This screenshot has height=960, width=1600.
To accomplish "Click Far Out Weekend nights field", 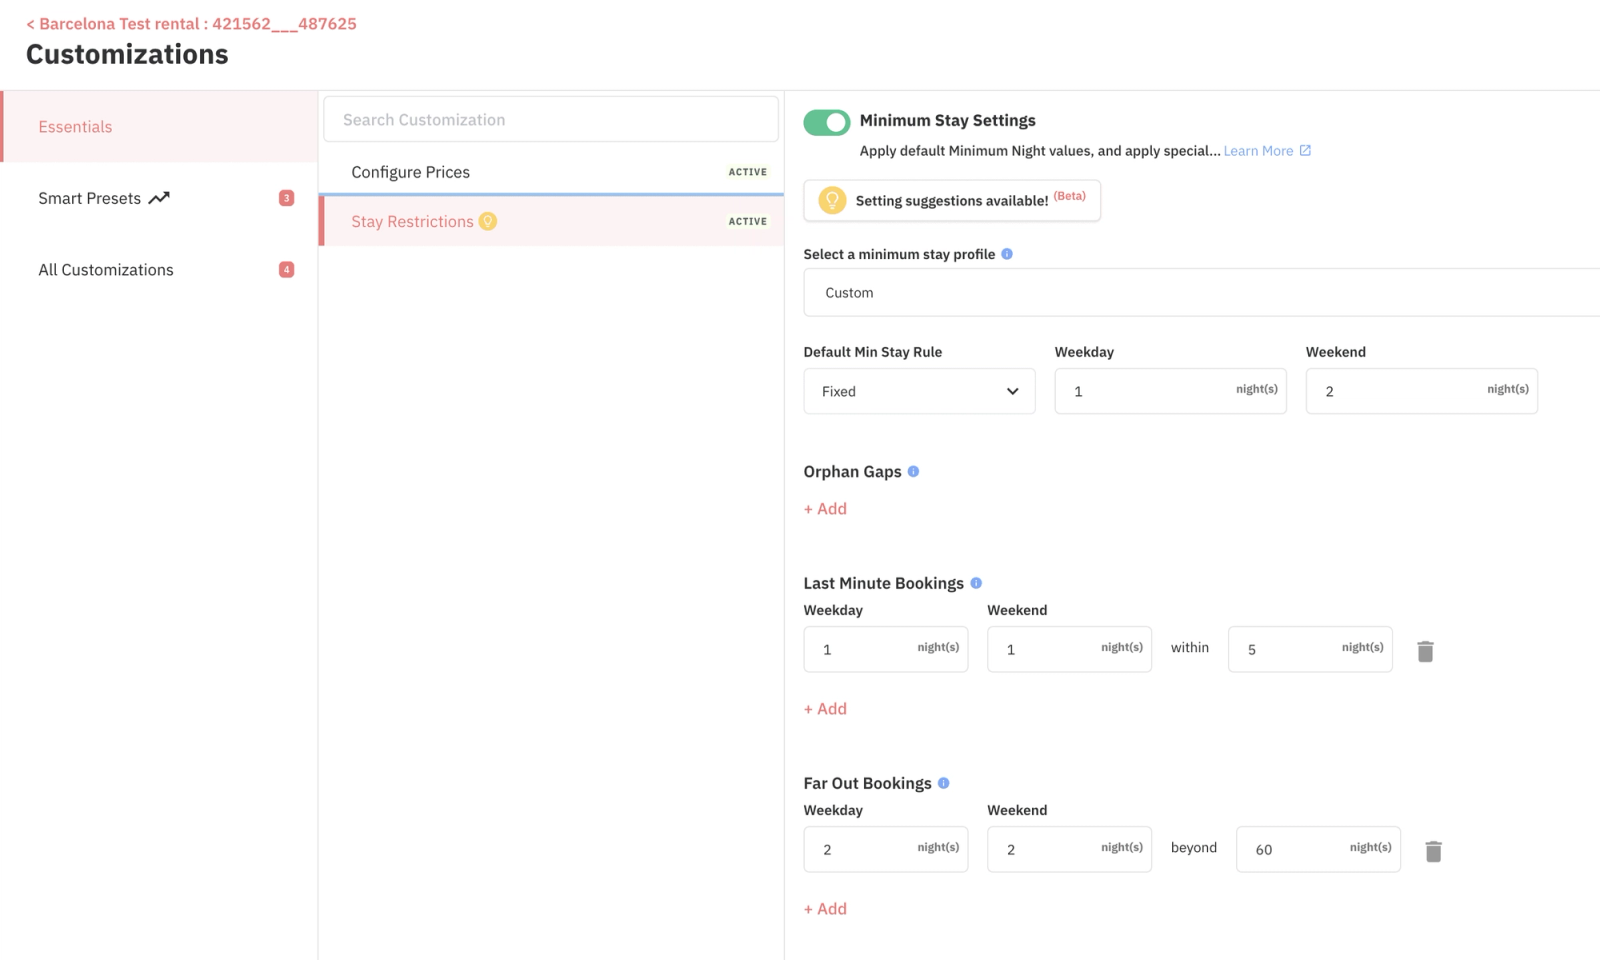I will point(1069,849).
